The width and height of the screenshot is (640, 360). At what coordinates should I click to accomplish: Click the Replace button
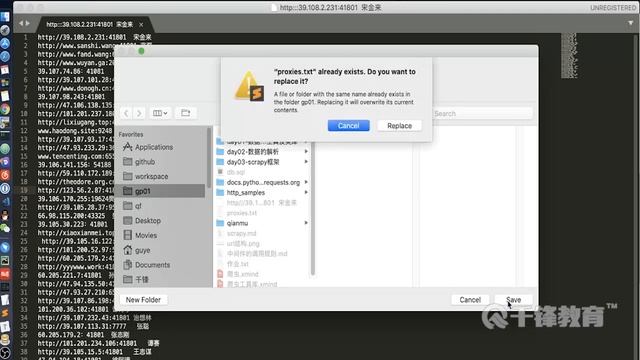tap(399, 126)
